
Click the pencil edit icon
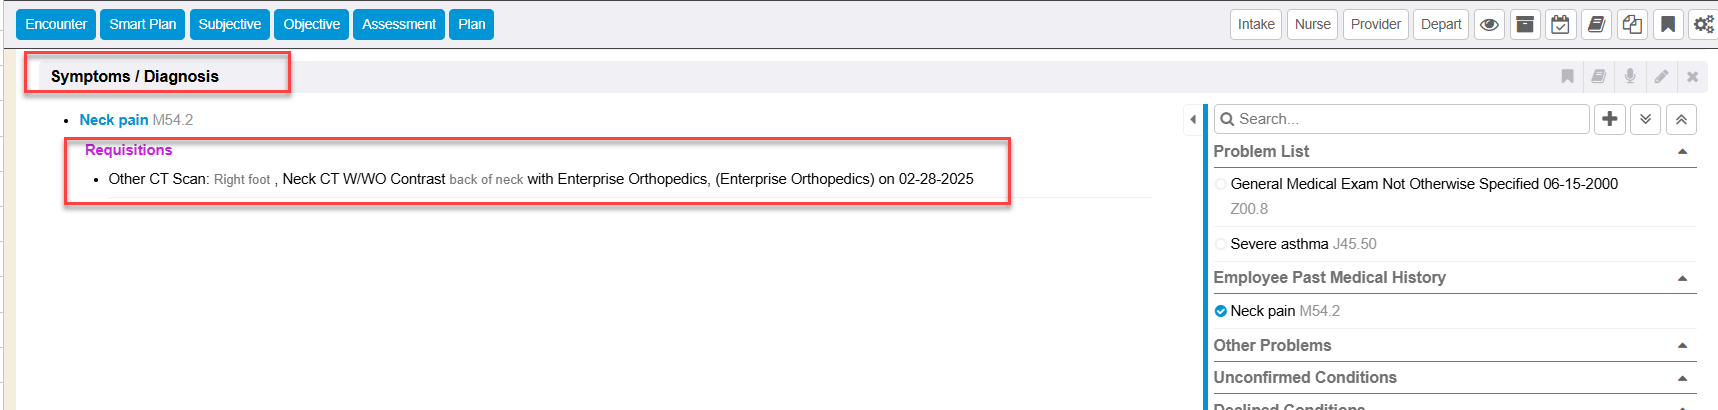(x=1661, y=76)
